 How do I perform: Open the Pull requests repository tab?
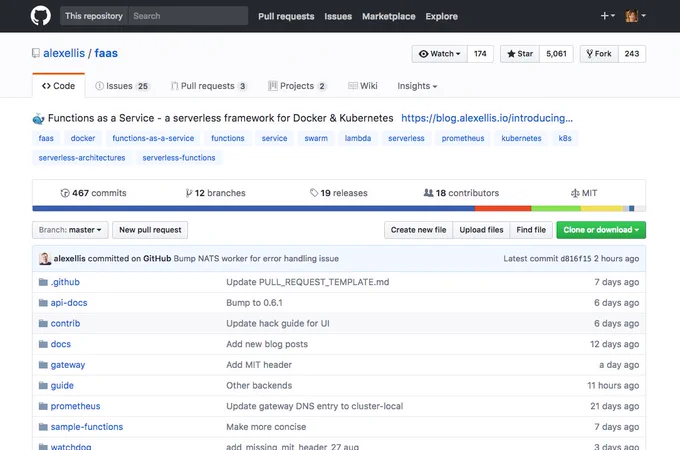coord(209,86)
